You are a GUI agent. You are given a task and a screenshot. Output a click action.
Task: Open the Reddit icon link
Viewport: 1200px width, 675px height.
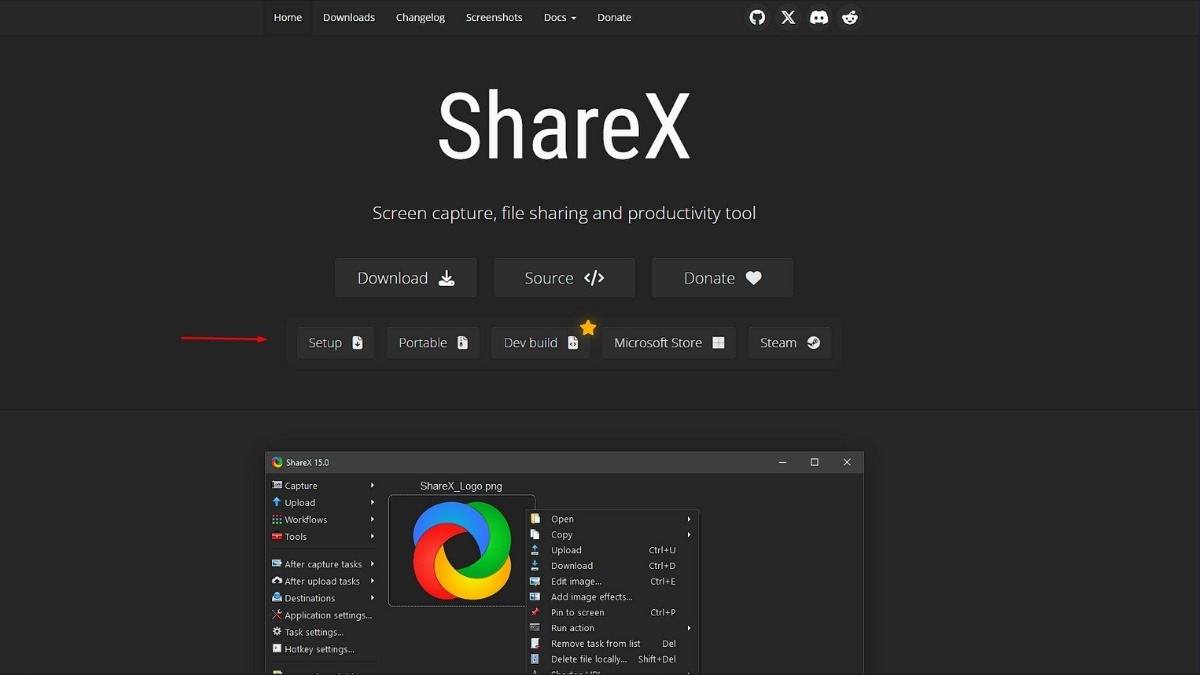coord(850,17)
